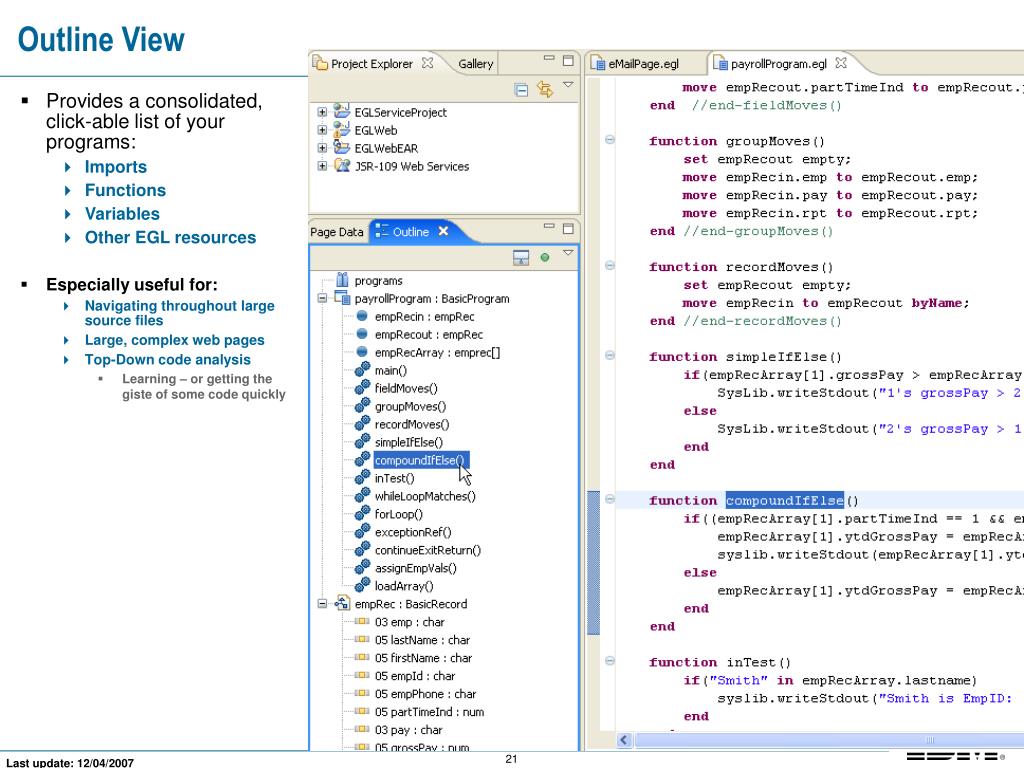The width and height of the screenshot is (1024, 768).
Task: Select 05 partTimeInd : num field
Action: click(x=429, y=712)
